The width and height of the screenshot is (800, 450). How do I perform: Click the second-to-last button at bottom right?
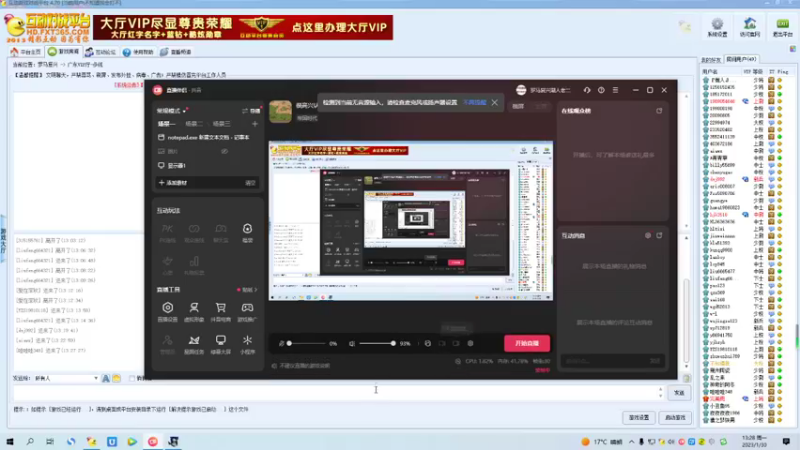(639, 418)
